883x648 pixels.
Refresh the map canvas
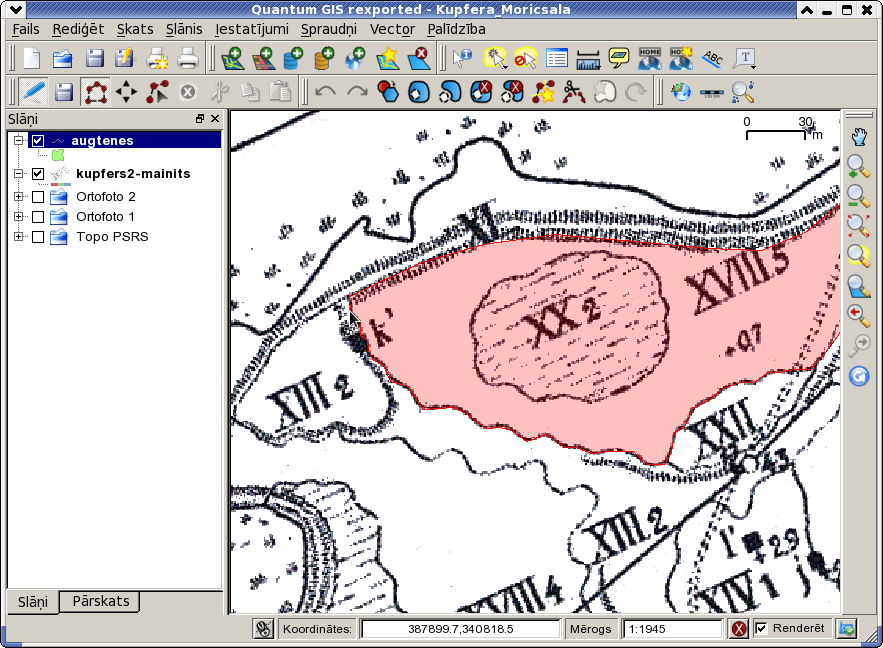(859, 376)
